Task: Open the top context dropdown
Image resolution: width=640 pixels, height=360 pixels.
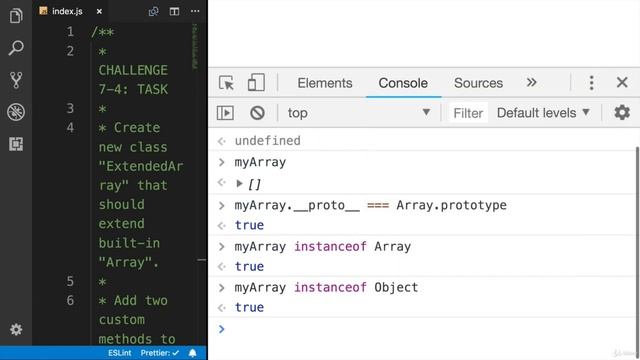Action: [x=359, y=113]
